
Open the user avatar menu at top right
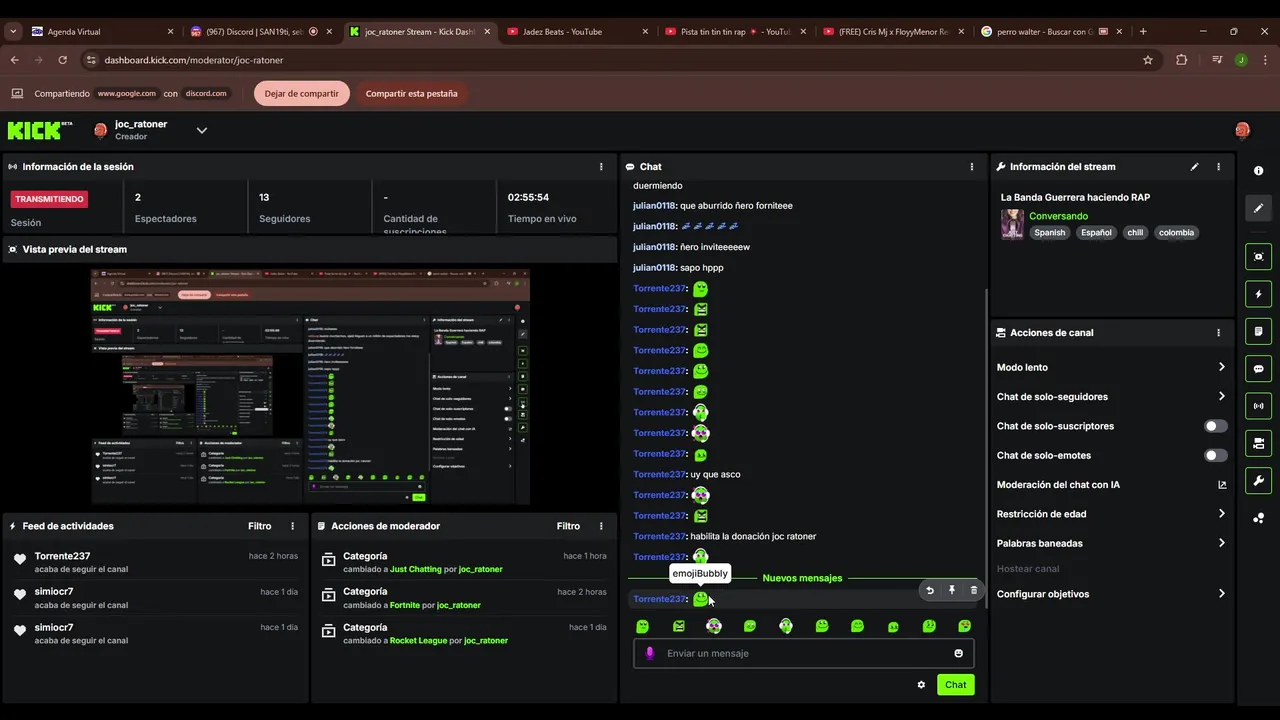point(1242,130)
